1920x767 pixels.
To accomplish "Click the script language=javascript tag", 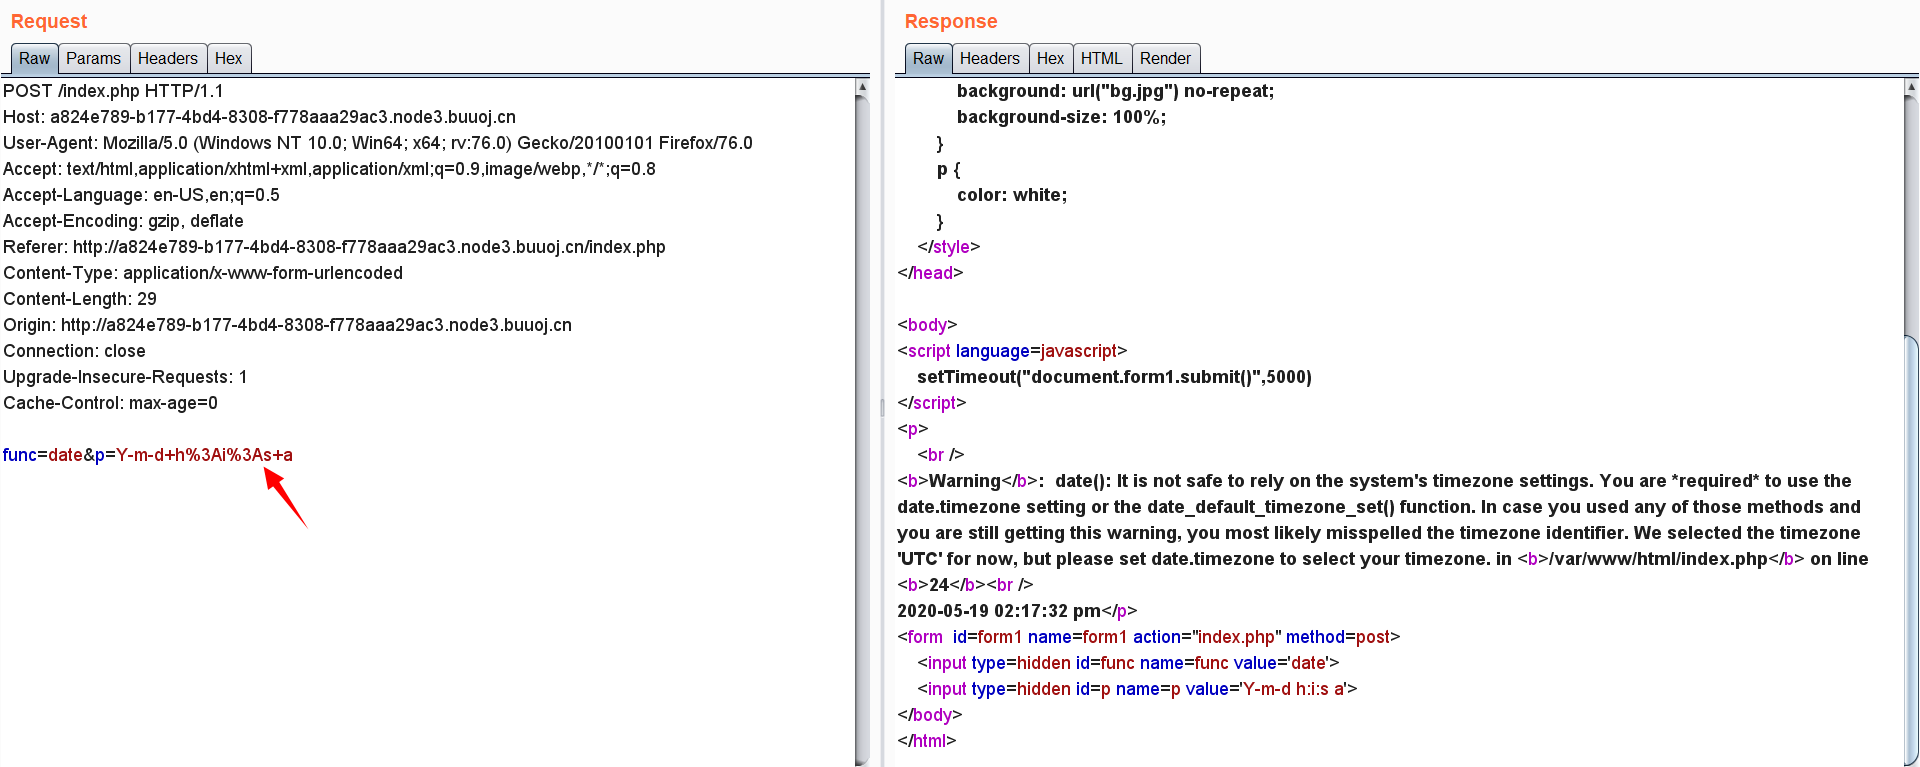I will (x=1012, y=351).
